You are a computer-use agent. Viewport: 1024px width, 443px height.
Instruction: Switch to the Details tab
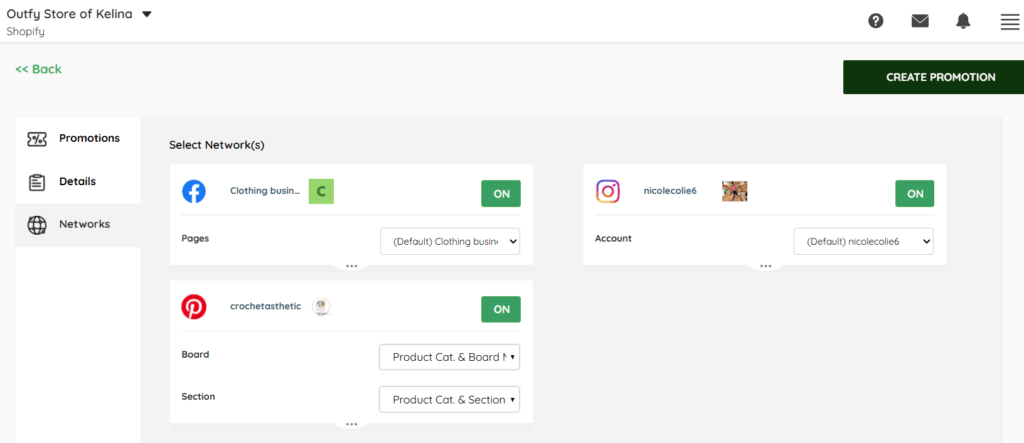pyautogui.click(x=78, y=182)
